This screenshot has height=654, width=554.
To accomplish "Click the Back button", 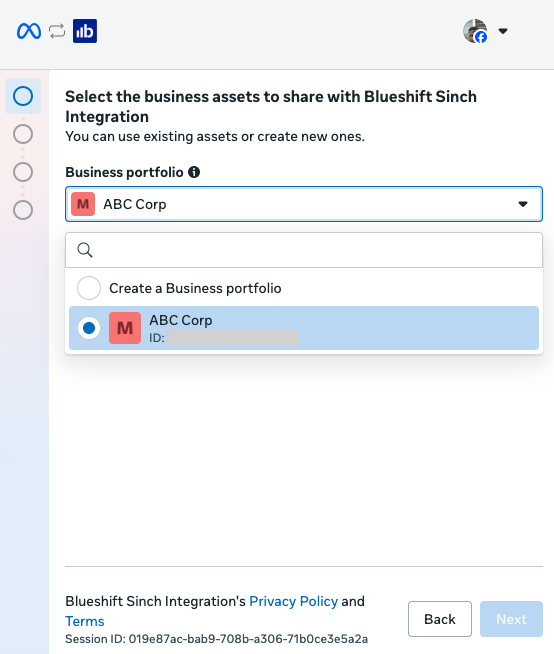I will (440, 619).
